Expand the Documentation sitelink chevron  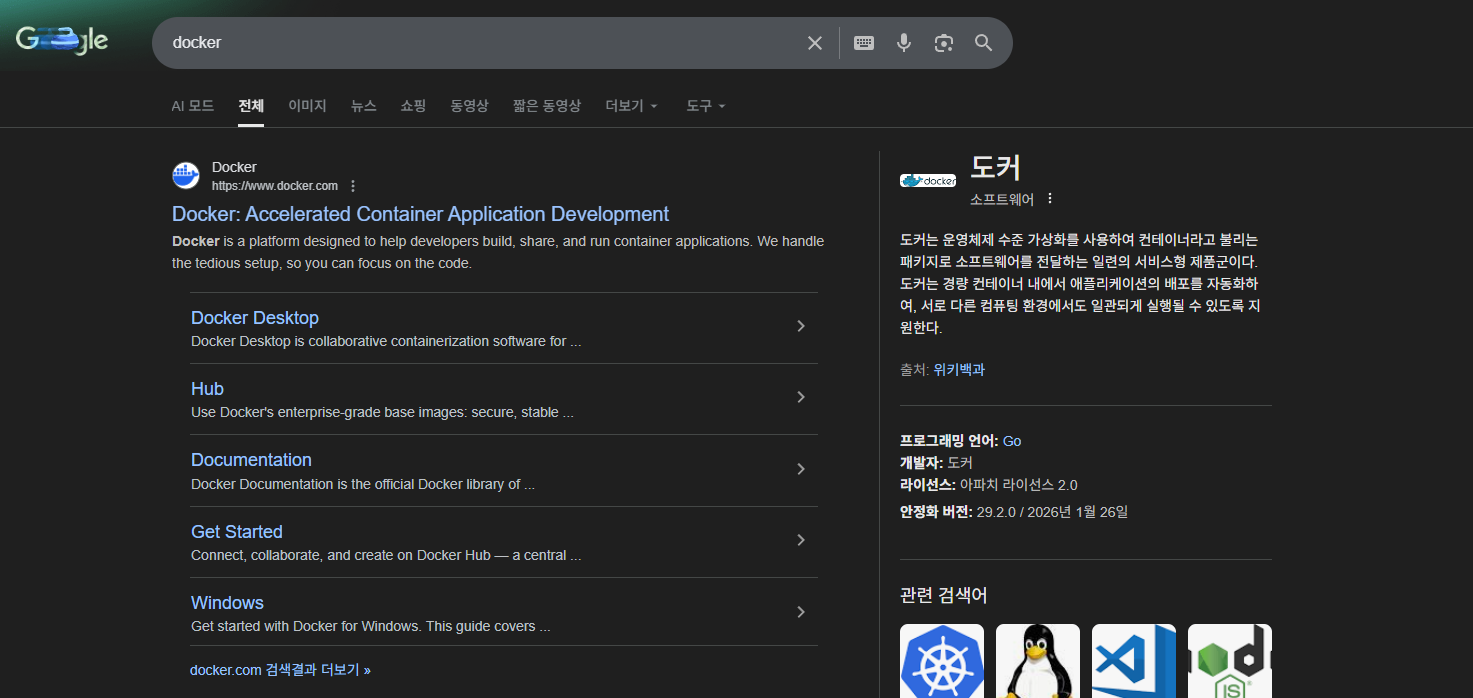801,469
